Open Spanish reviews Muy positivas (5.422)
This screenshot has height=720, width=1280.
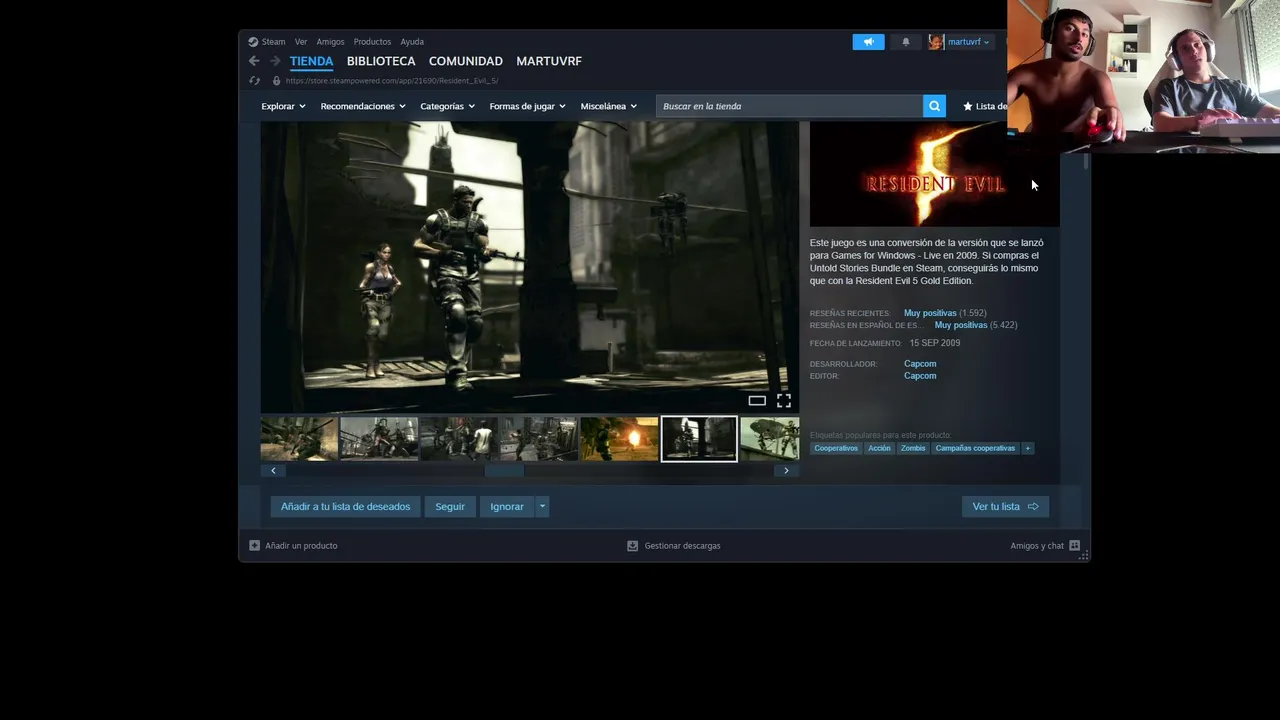coord(976,325)
